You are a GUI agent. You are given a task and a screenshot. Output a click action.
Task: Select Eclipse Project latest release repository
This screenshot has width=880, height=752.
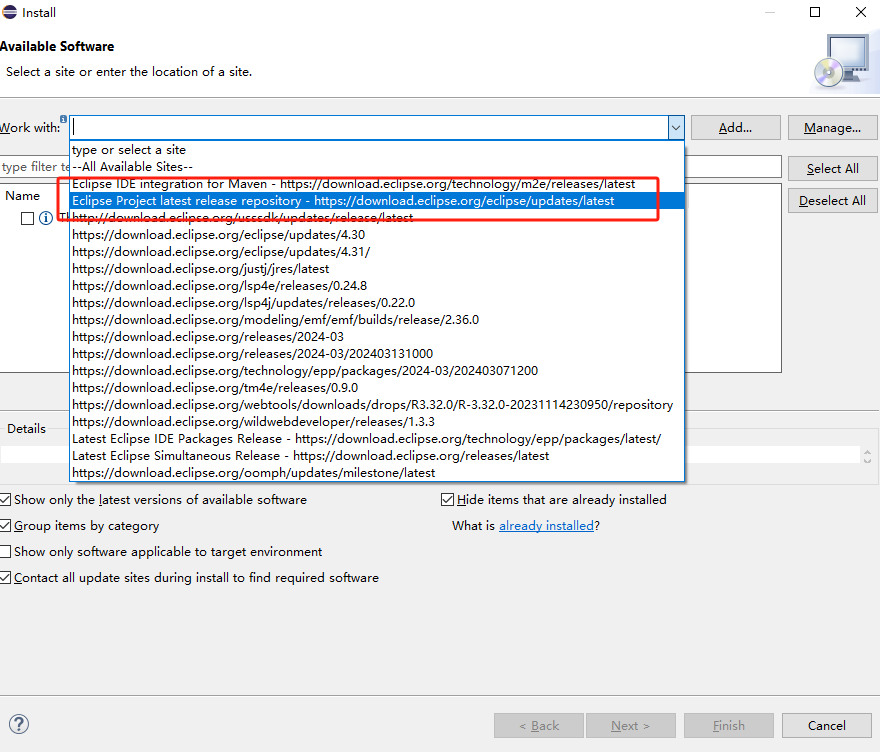tap(343, 201)
